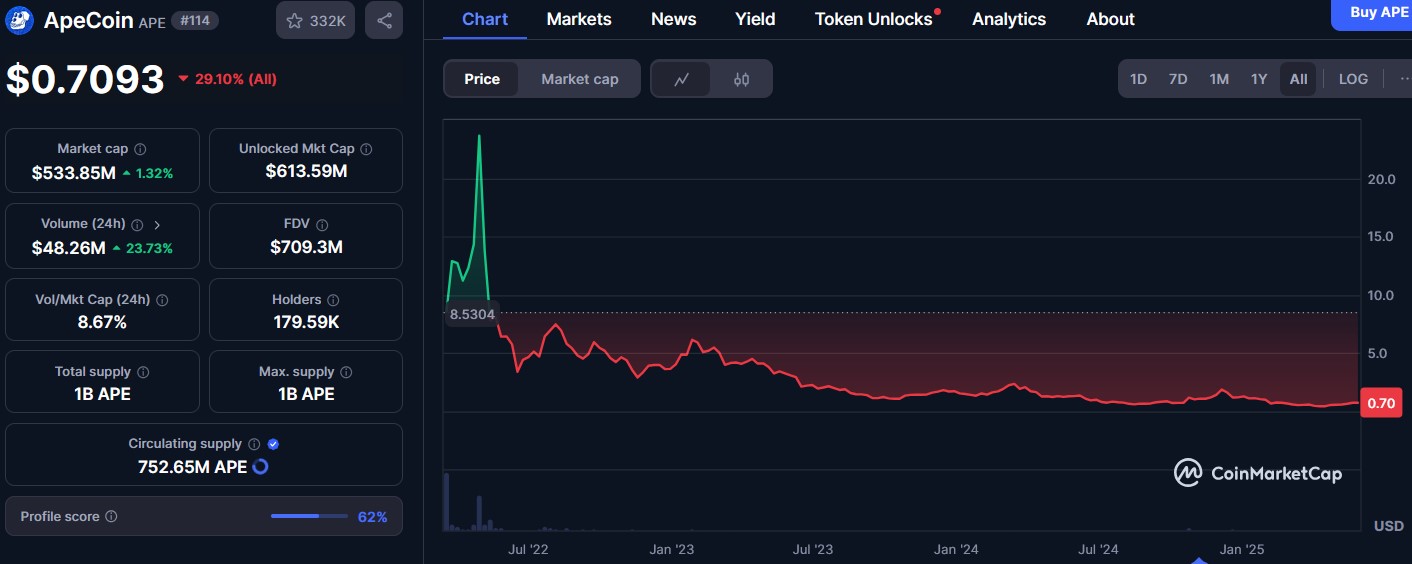
Task: Click the 8.5304 starting price label
Action: (x=472, y=314)
